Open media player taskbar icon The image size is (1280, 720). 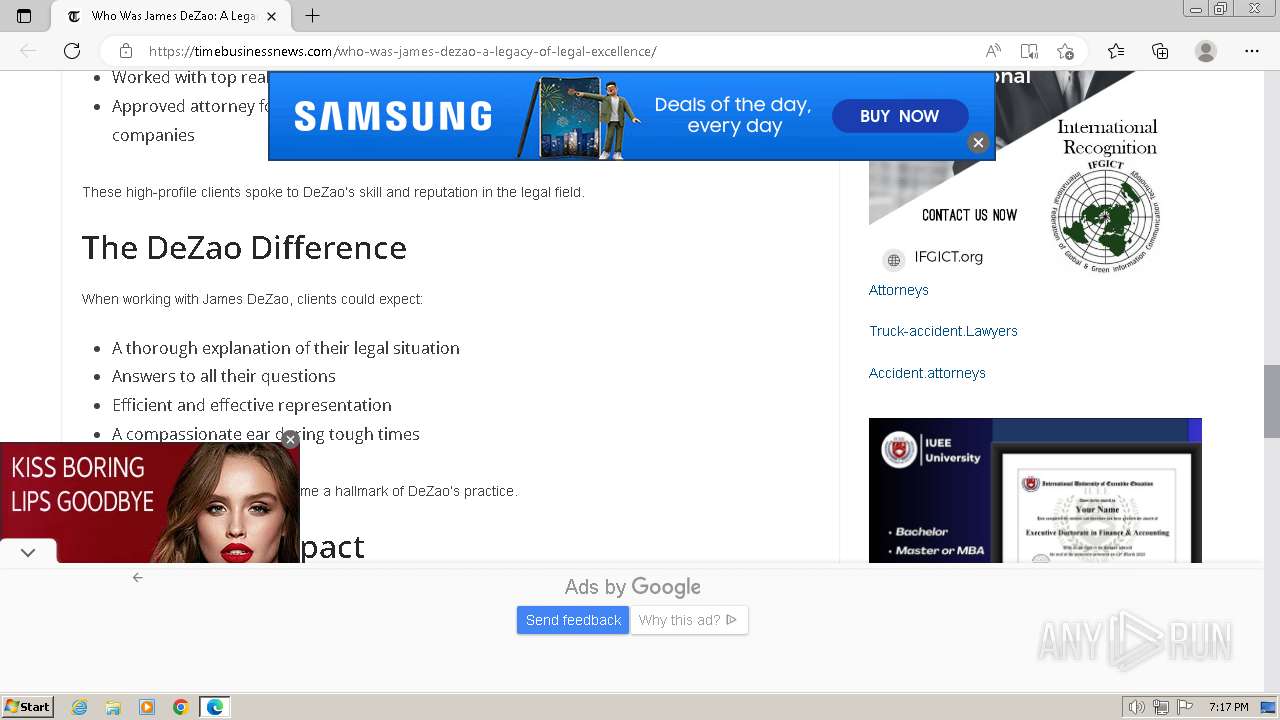click(147, 707)
